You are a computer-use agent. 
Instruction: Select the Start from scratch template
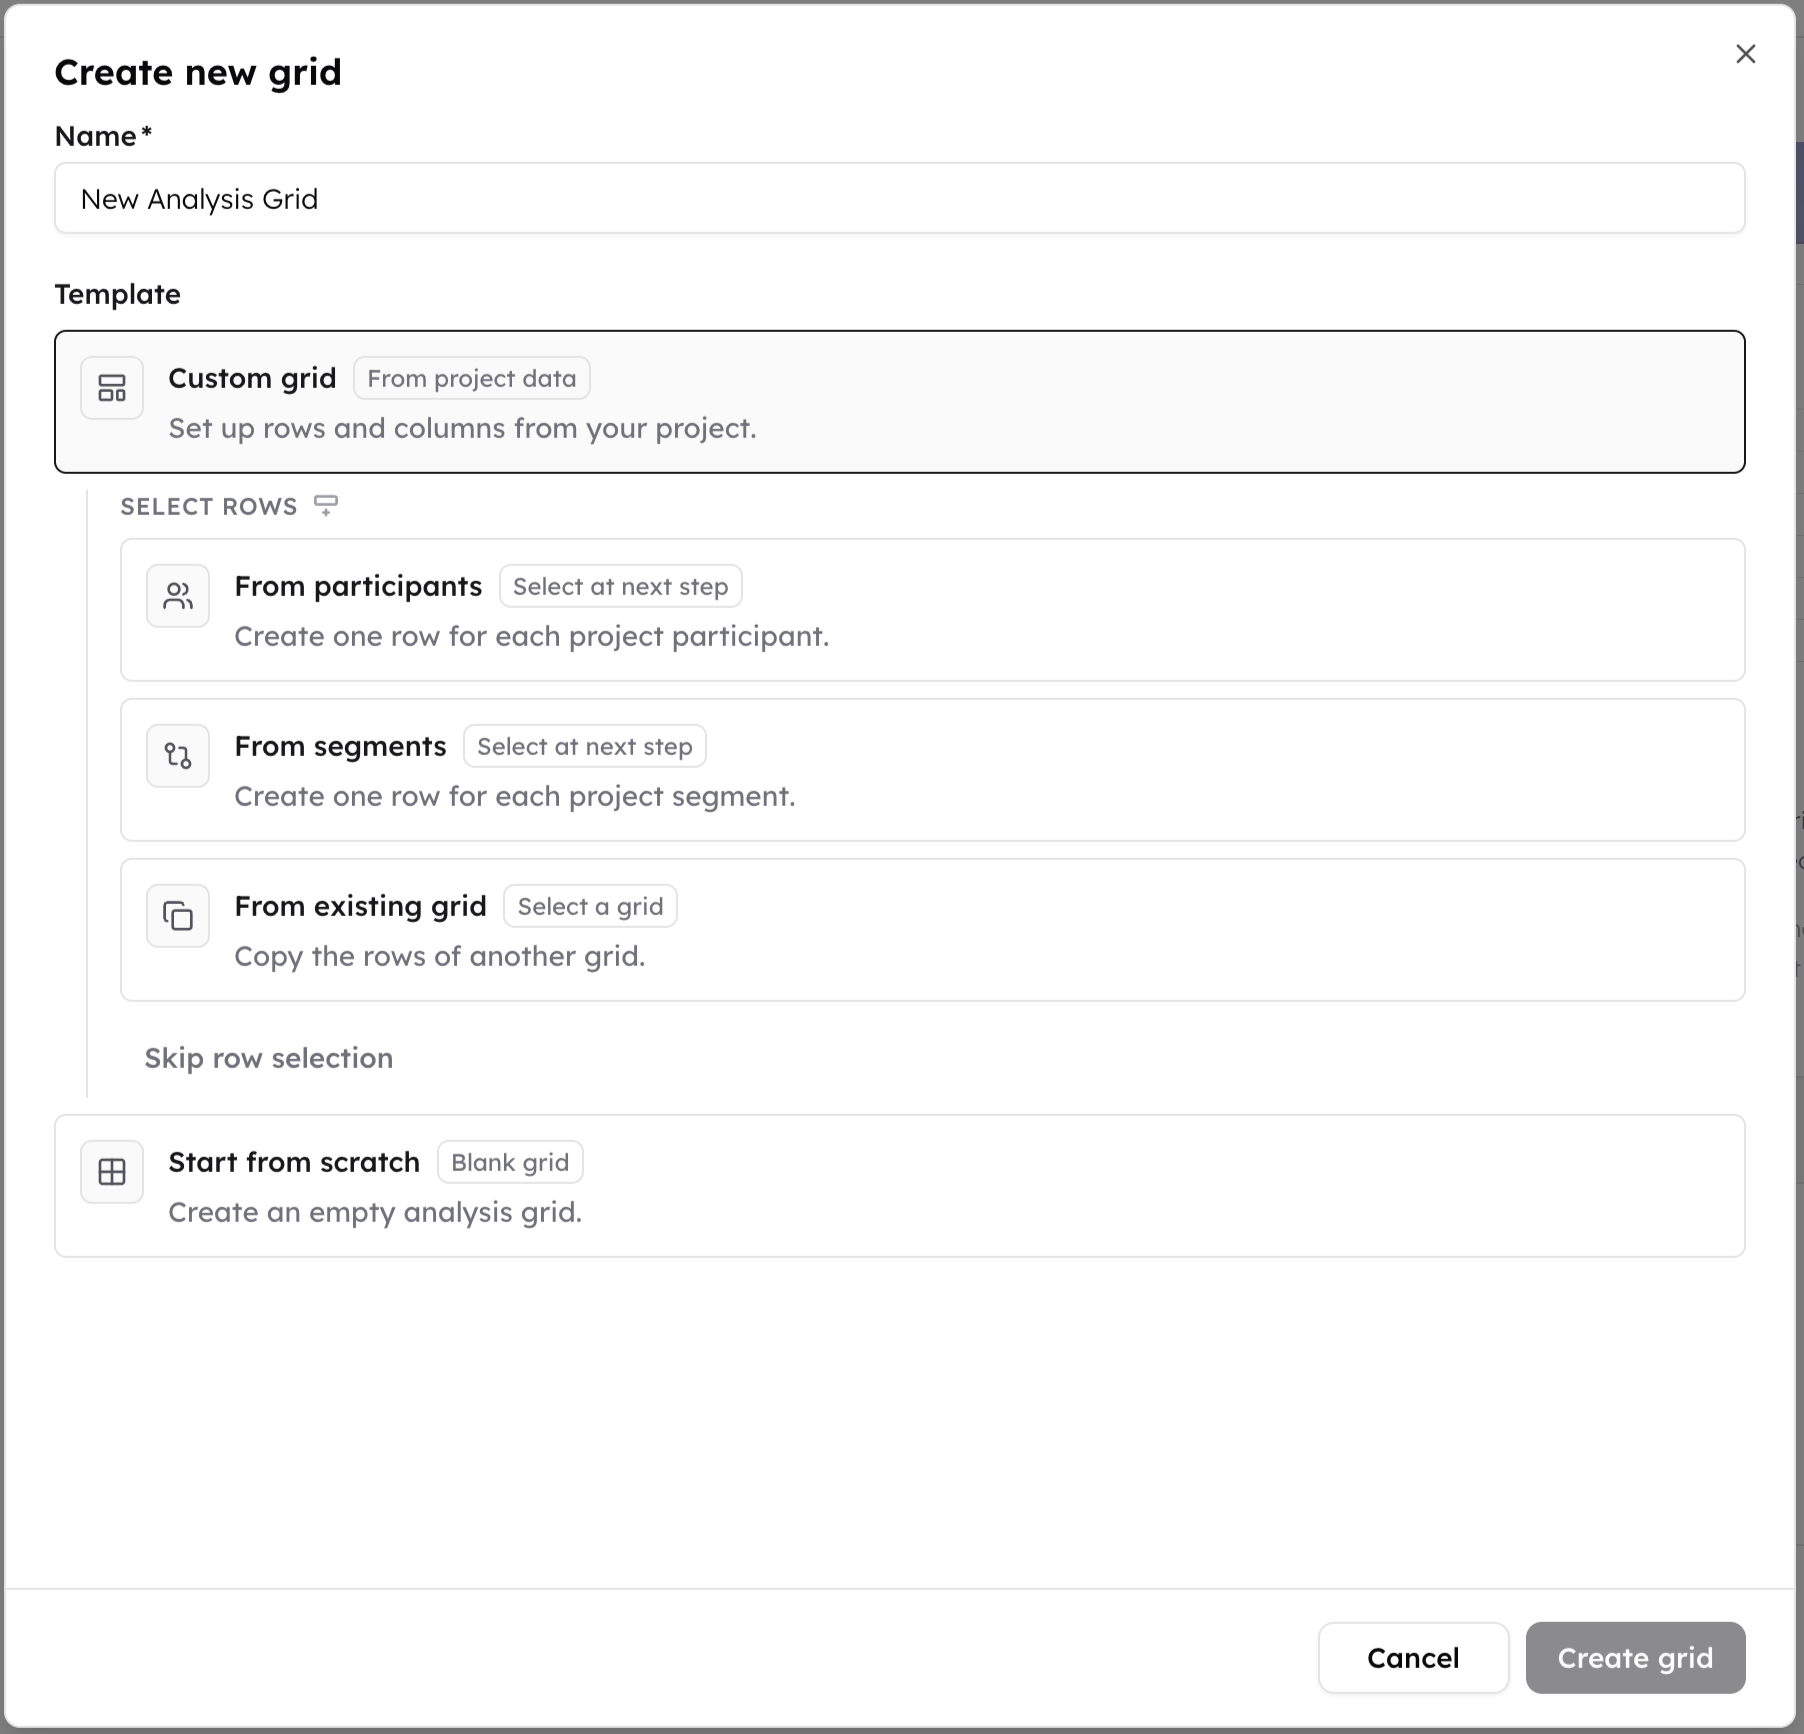[900, 1186]
